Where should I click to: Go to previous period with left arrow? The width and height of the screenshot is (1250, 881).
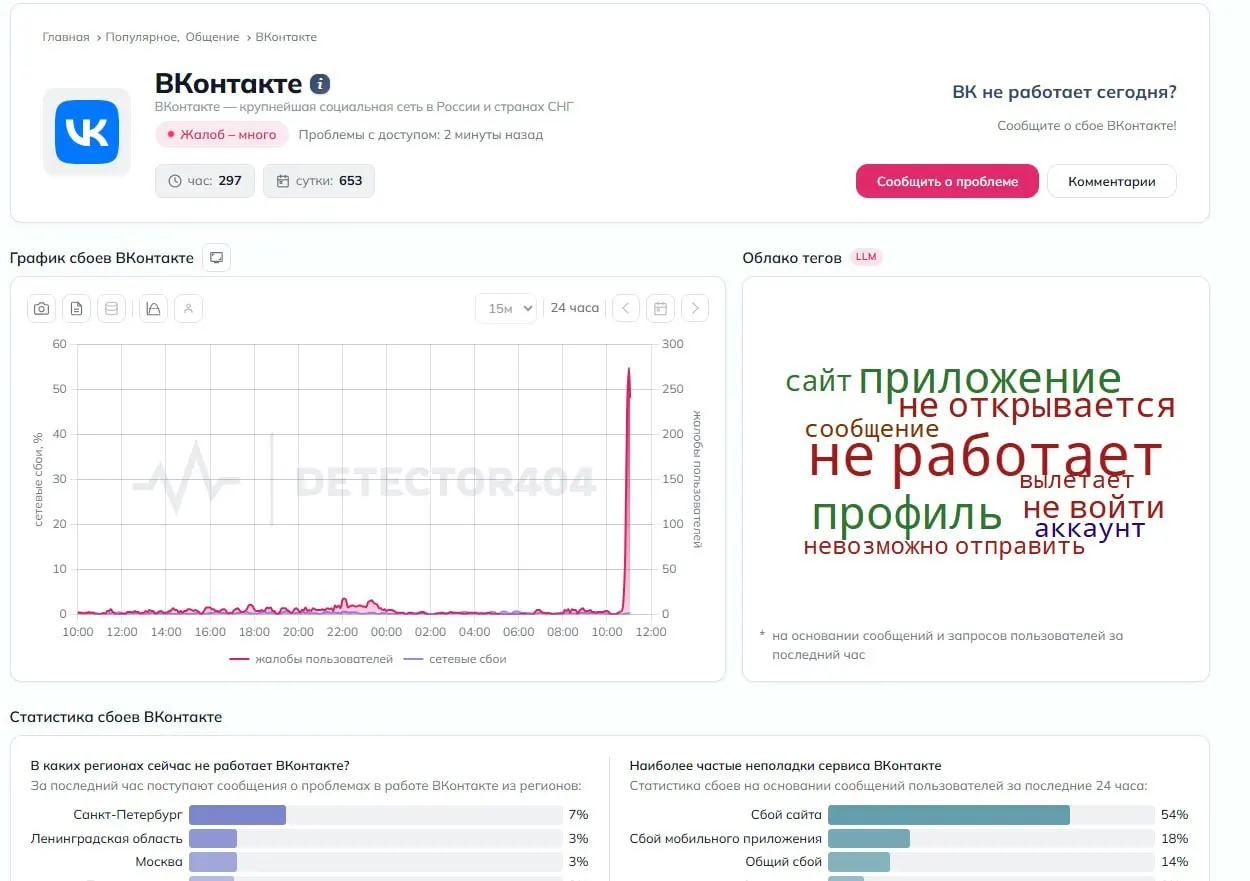point(626,308)
